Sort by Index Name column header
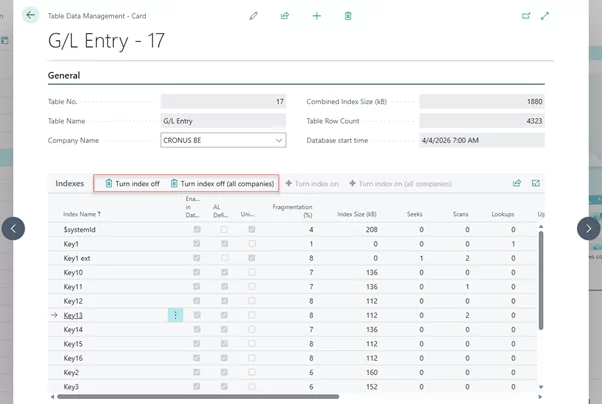Viewport: 602px width, 404px height. 82,214
